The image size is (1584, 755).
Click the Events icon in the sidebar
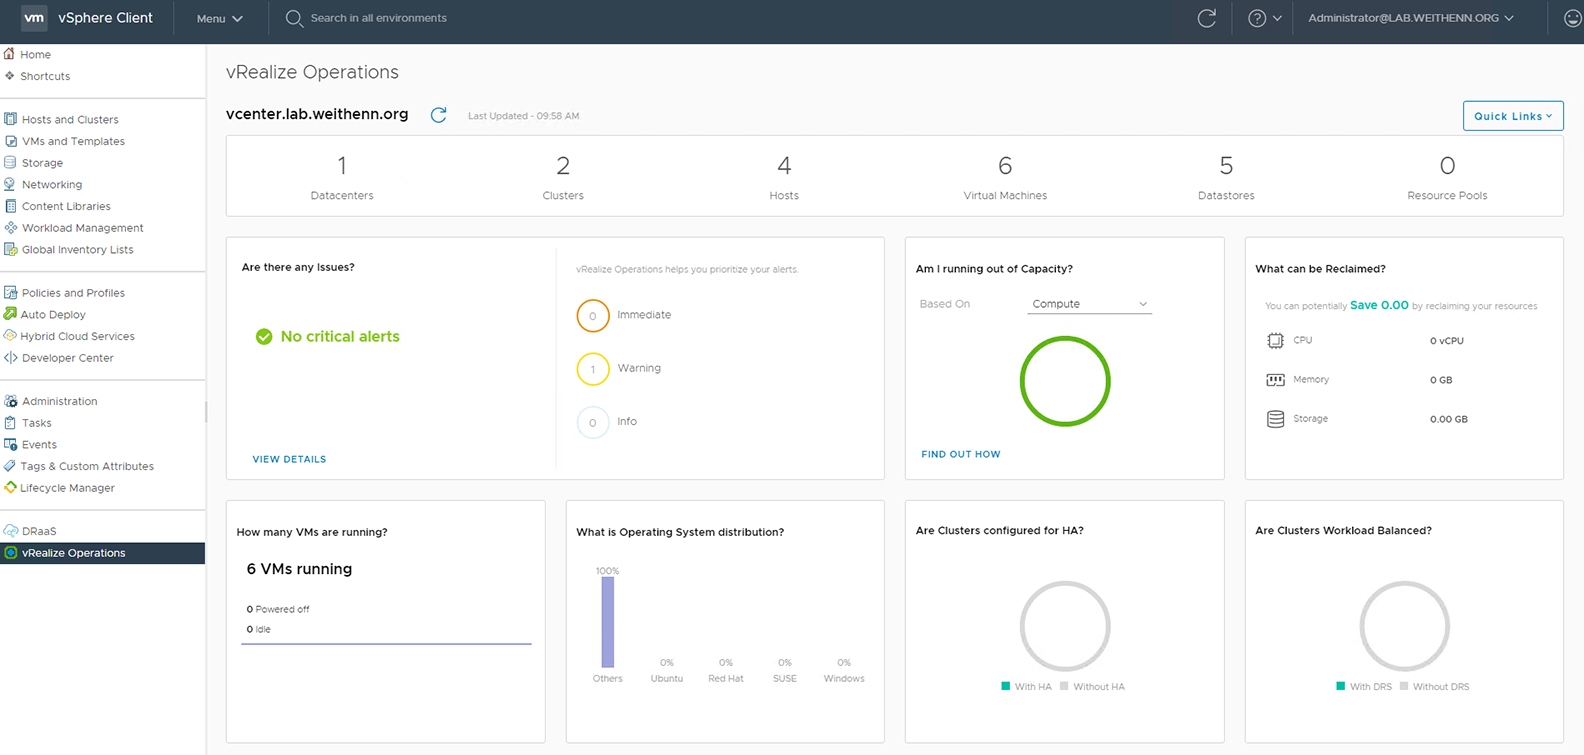pos(11,444)
